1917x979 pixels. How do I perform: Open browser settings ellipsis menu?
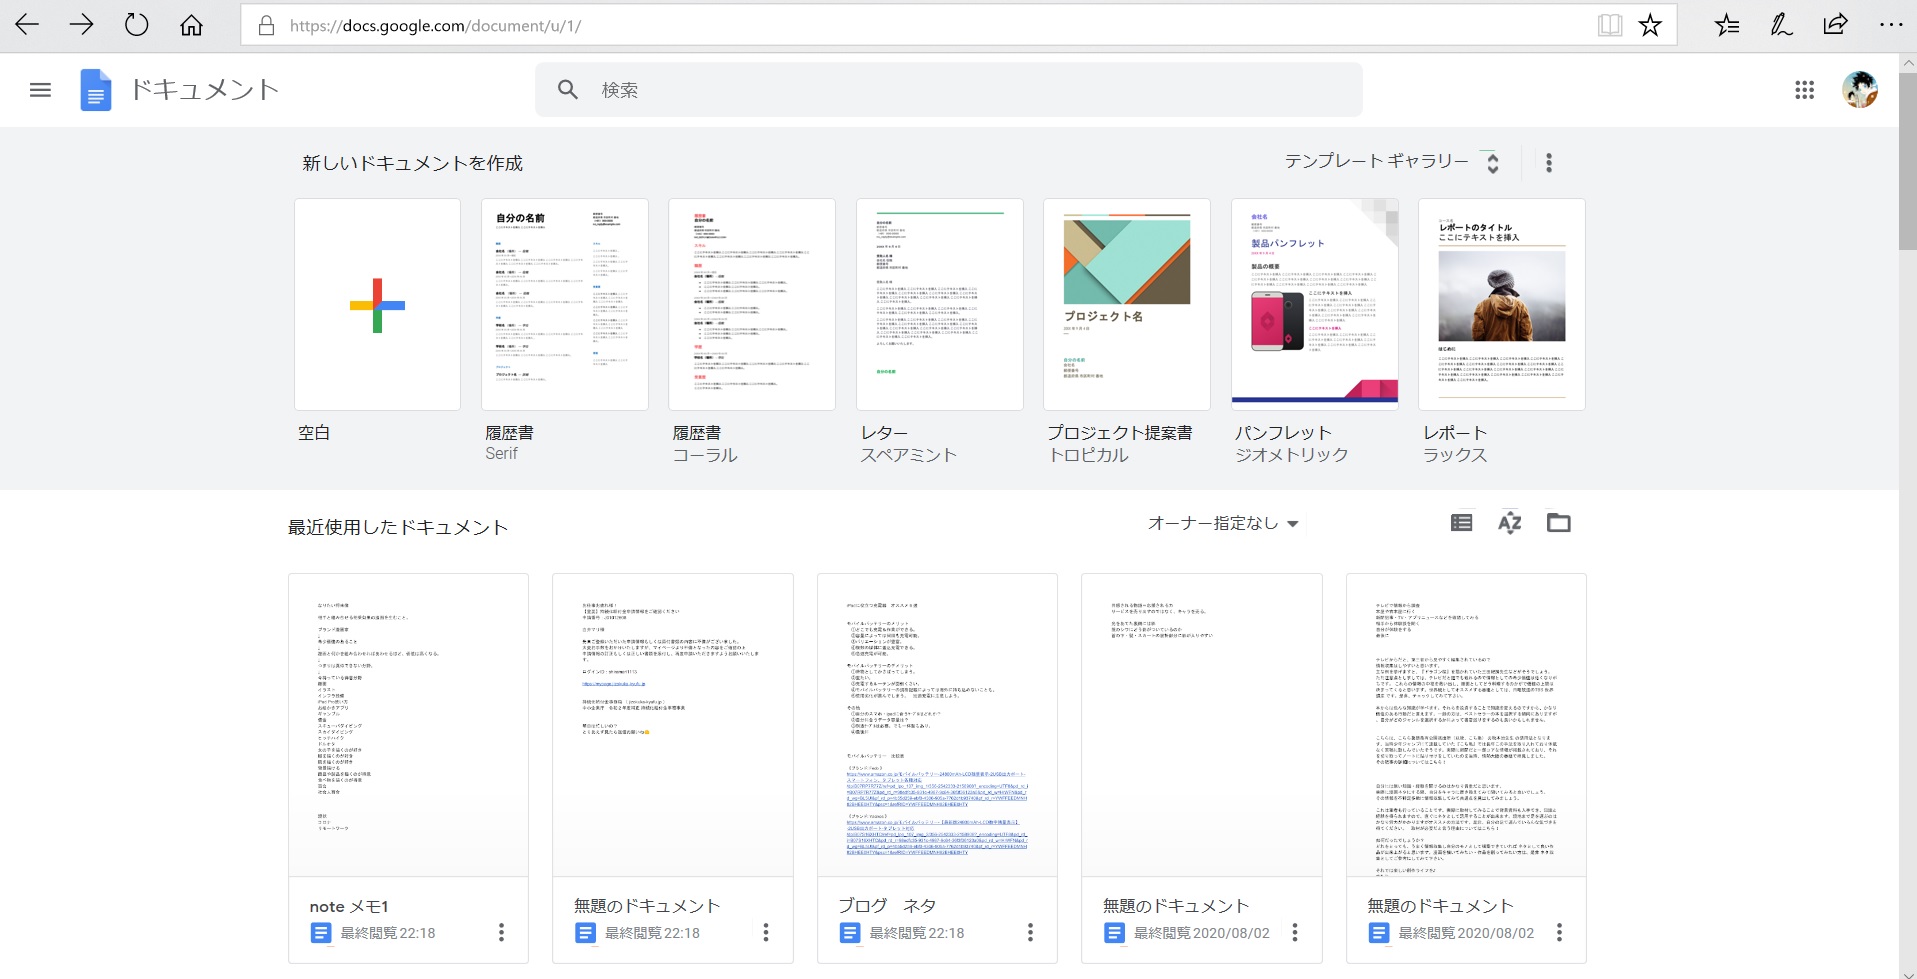[1890, 25]
